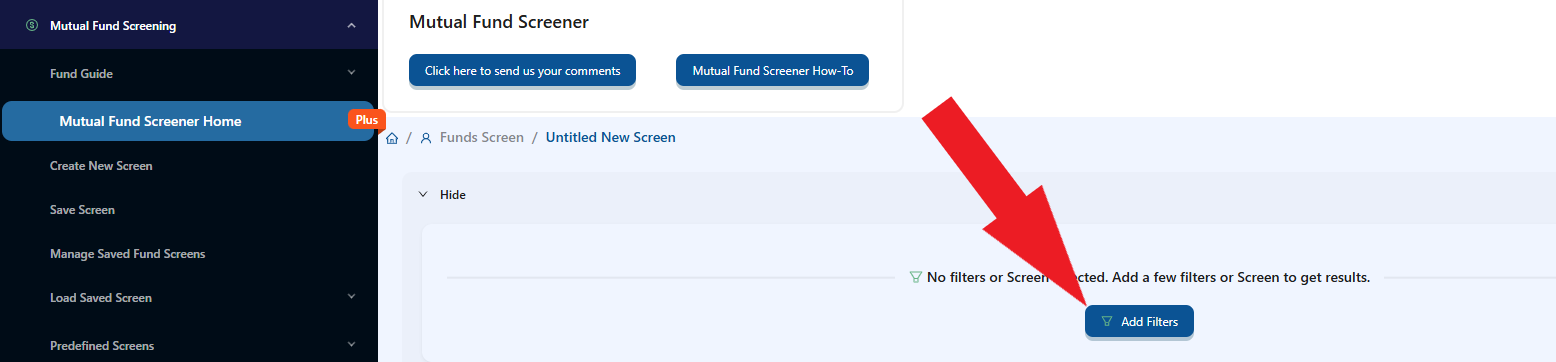Open Manage Saved Fund Screens
Viewport: 1556px width, 362px height.
pos(127,254)
